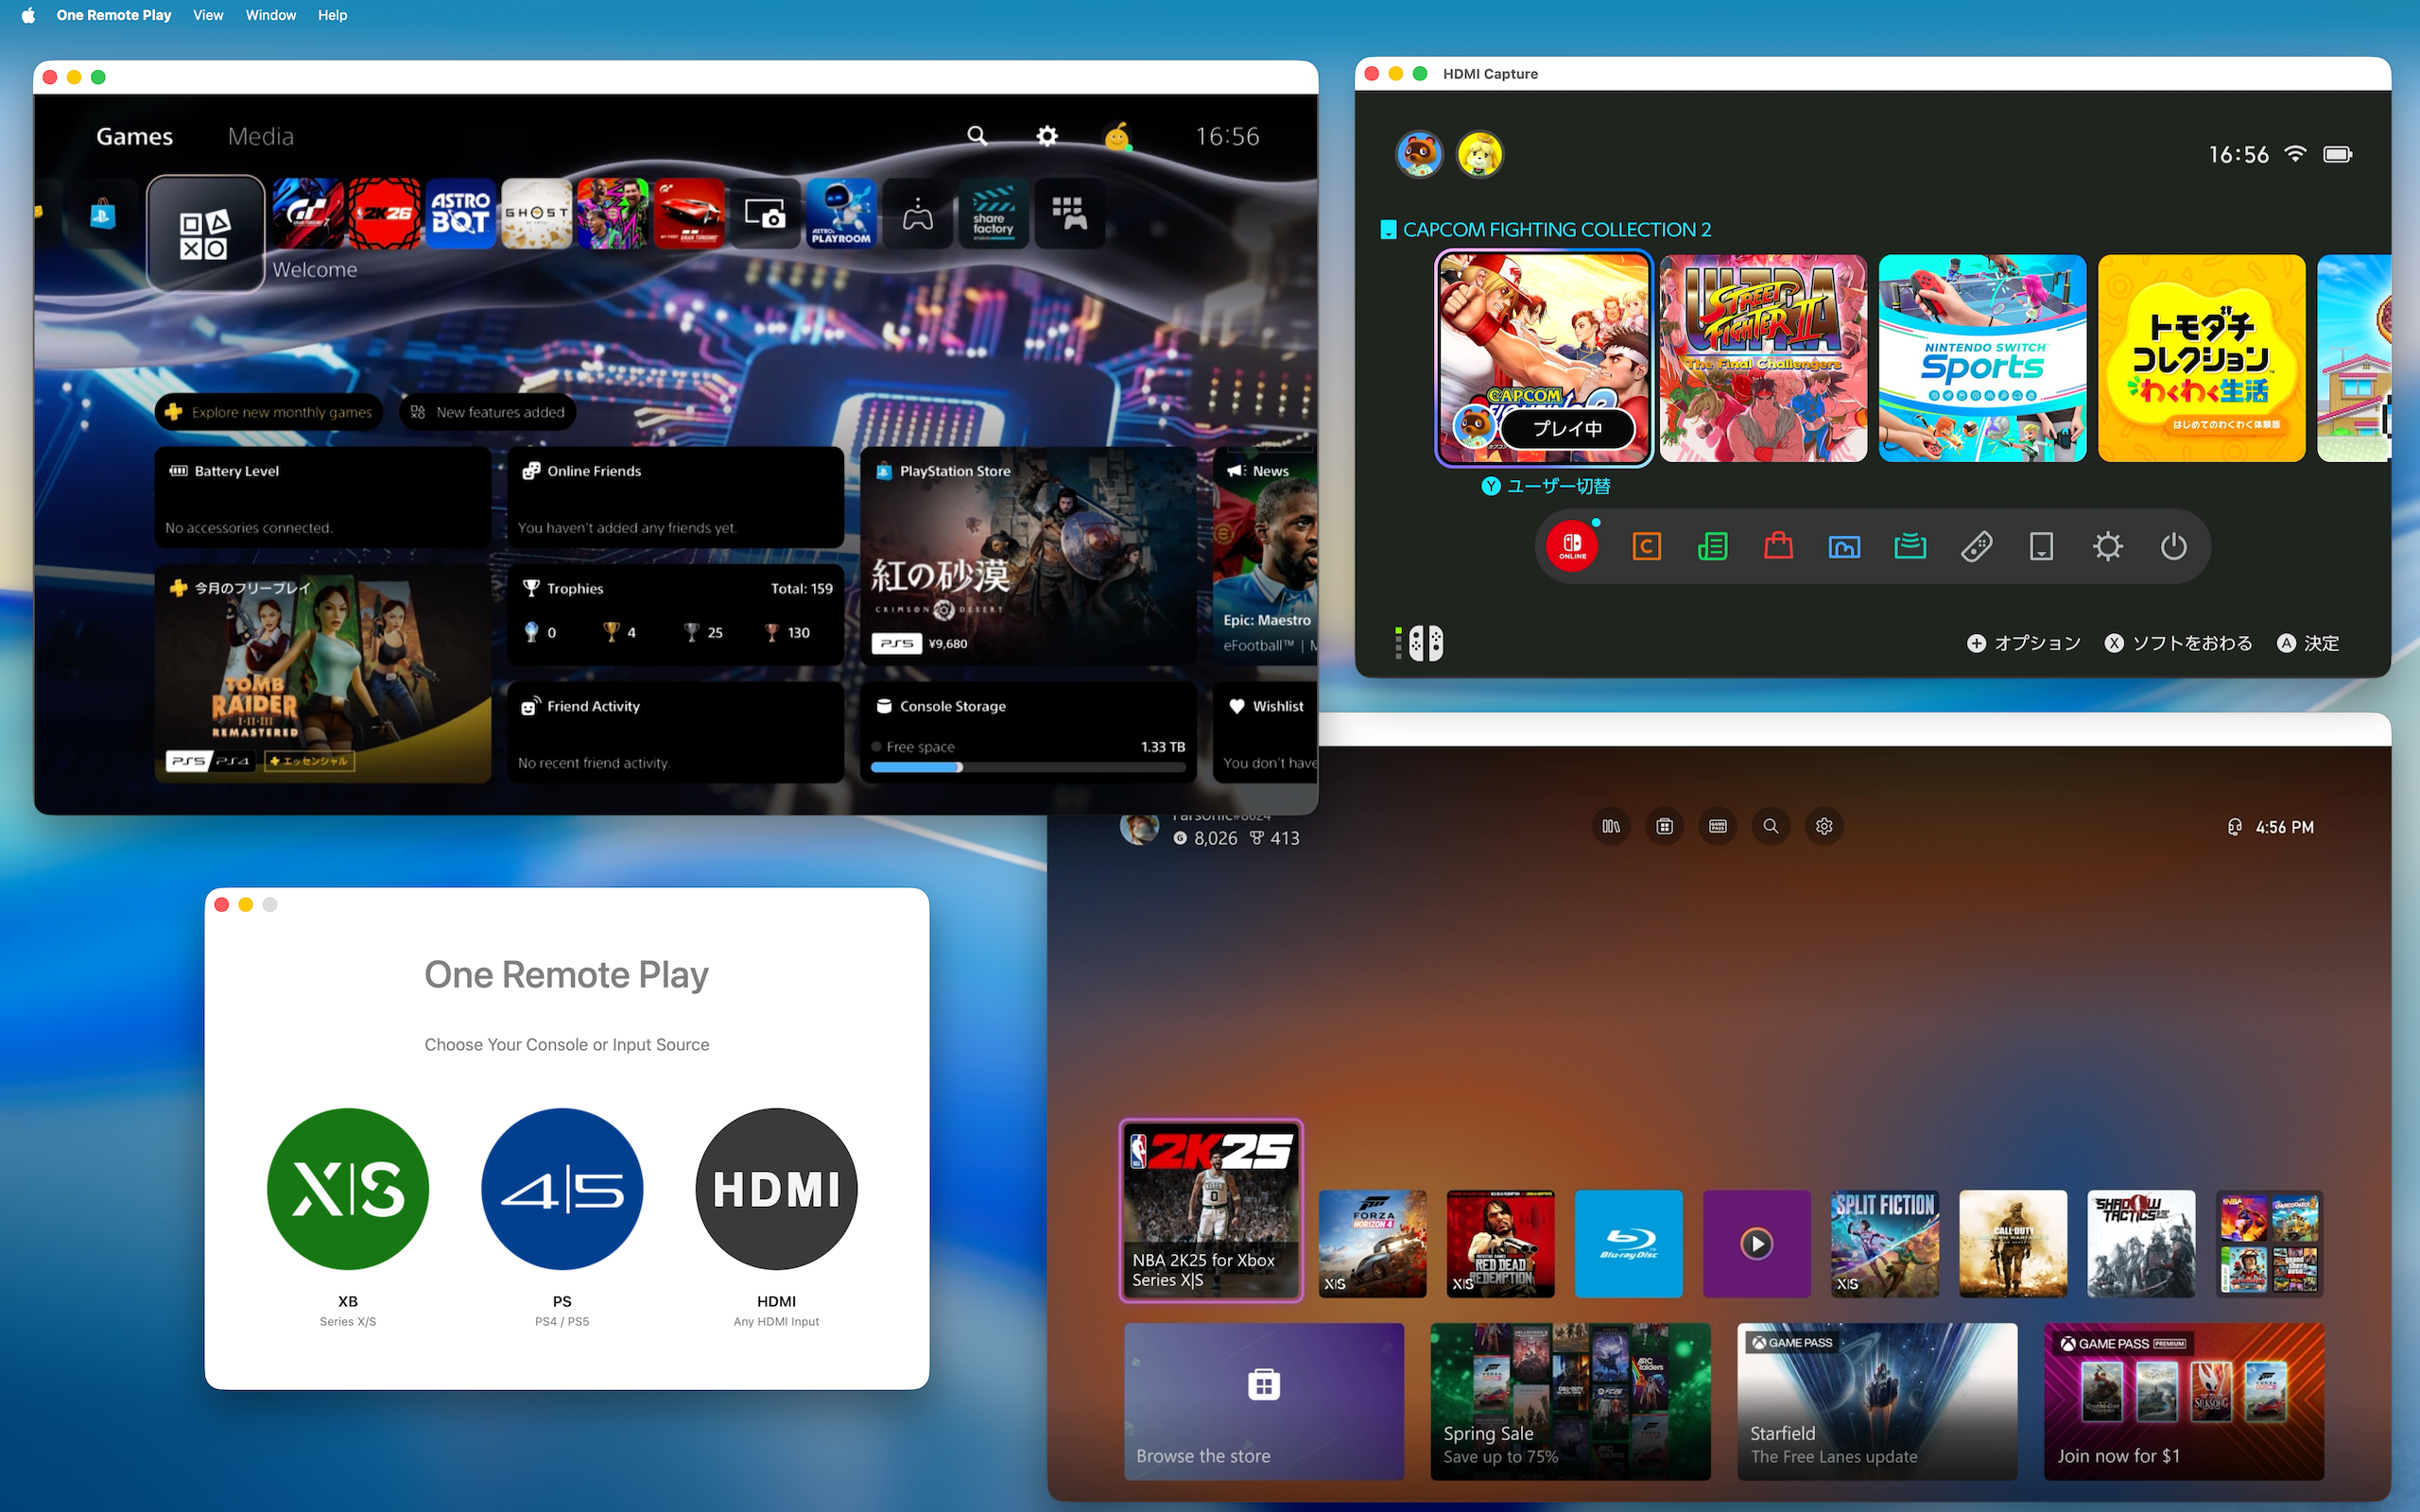Select the XB Series X/S console icon
Image resolution: width=2420 pixels, height=1512 pixels.
(348, 1189)
